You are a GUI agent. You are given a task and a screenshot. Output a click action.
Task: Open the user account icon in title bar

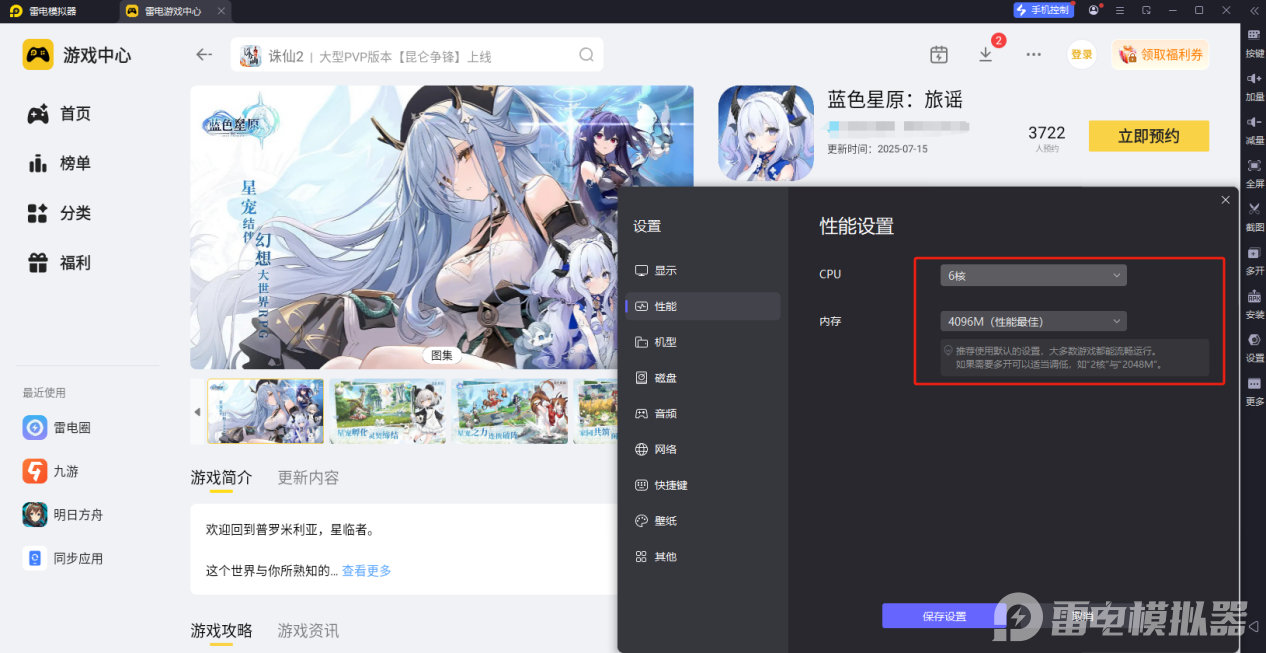click(x=1094, y=10)
